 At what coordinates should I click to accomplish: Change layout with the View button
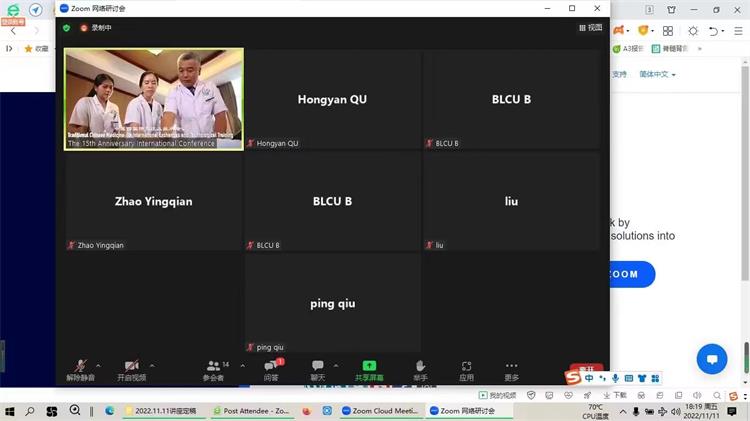(x=591, y=28)
